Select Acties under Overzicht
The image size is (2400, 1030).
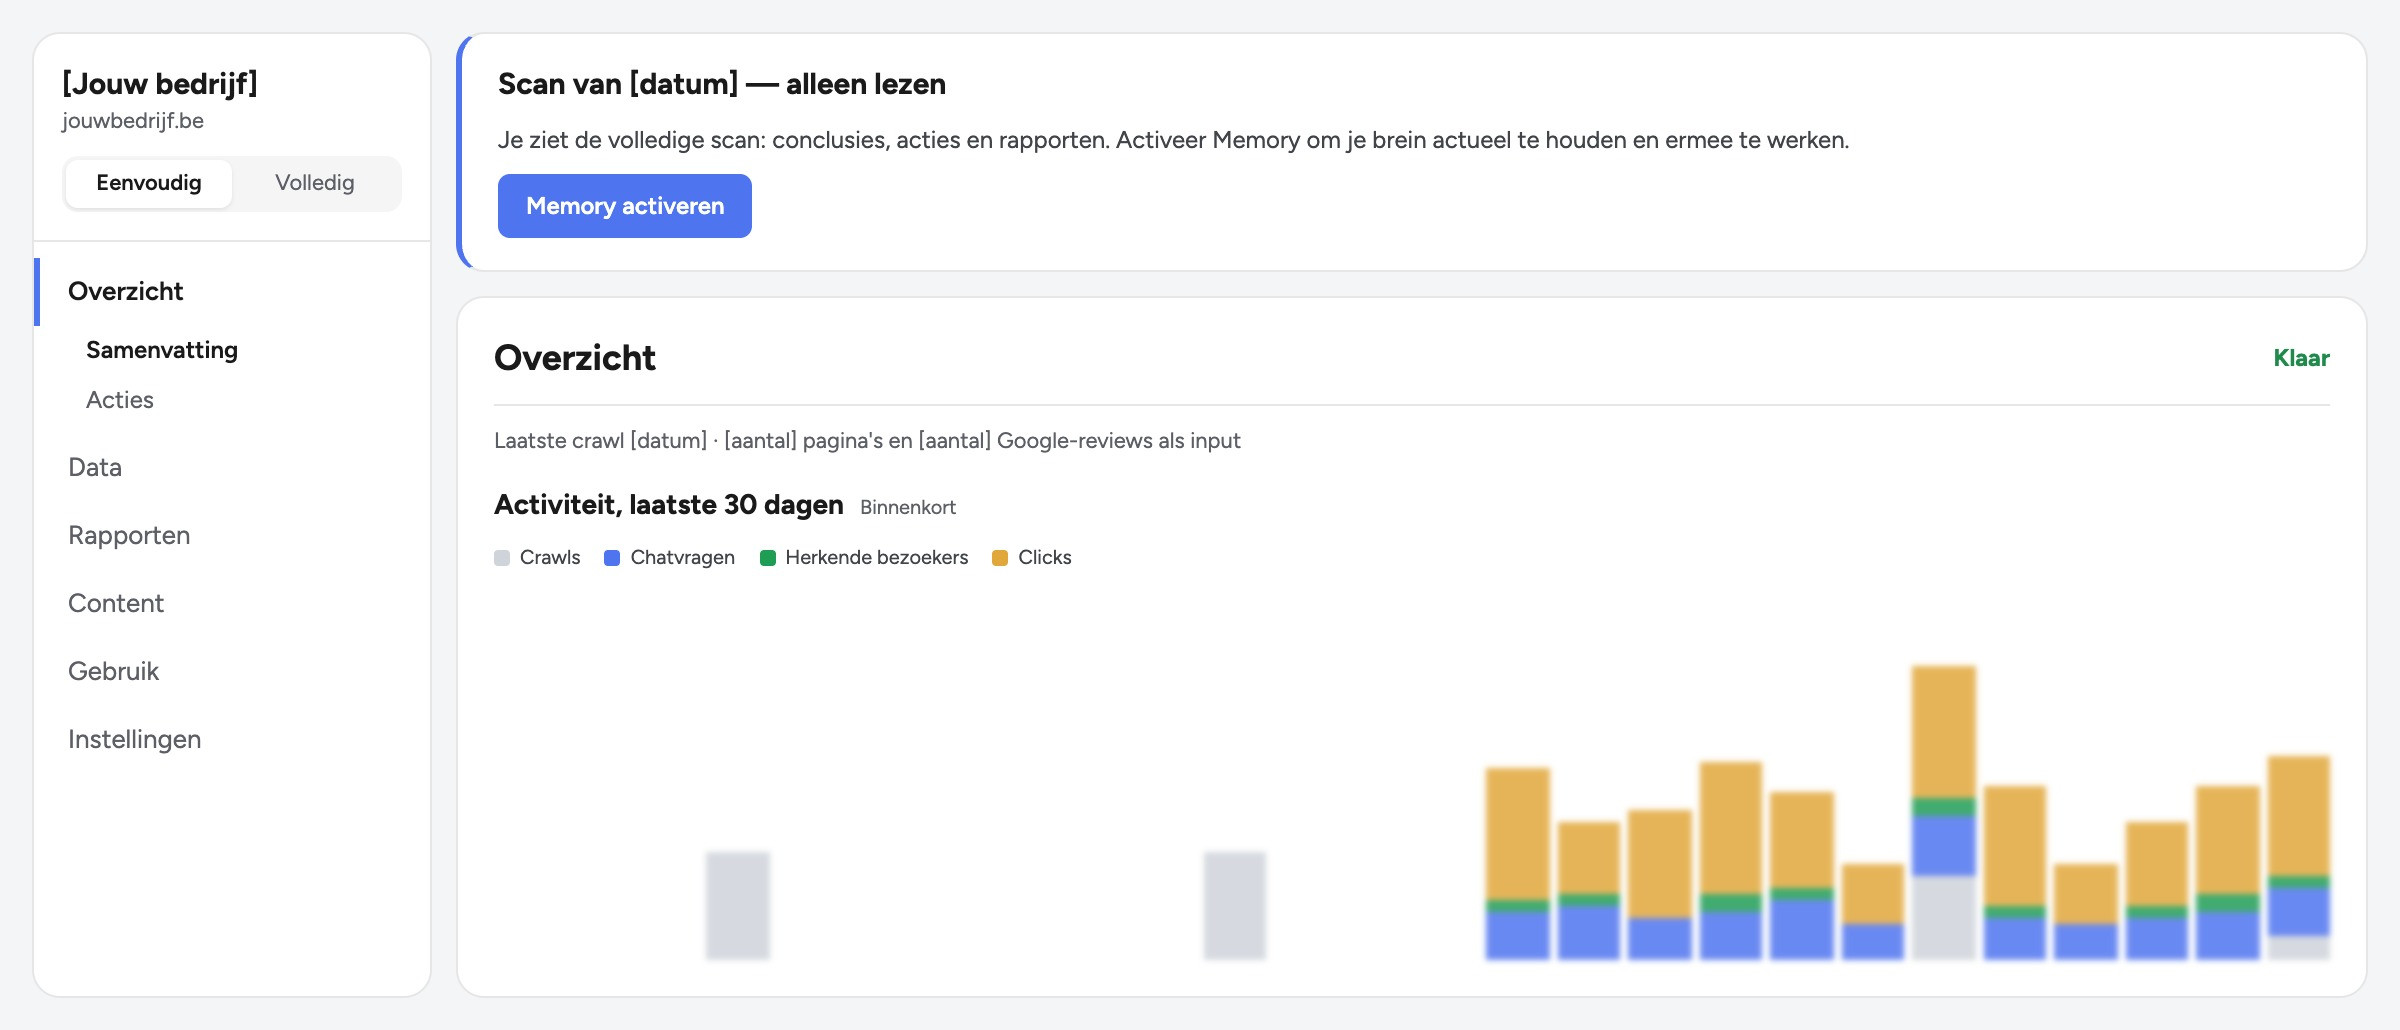coord(120,400)
